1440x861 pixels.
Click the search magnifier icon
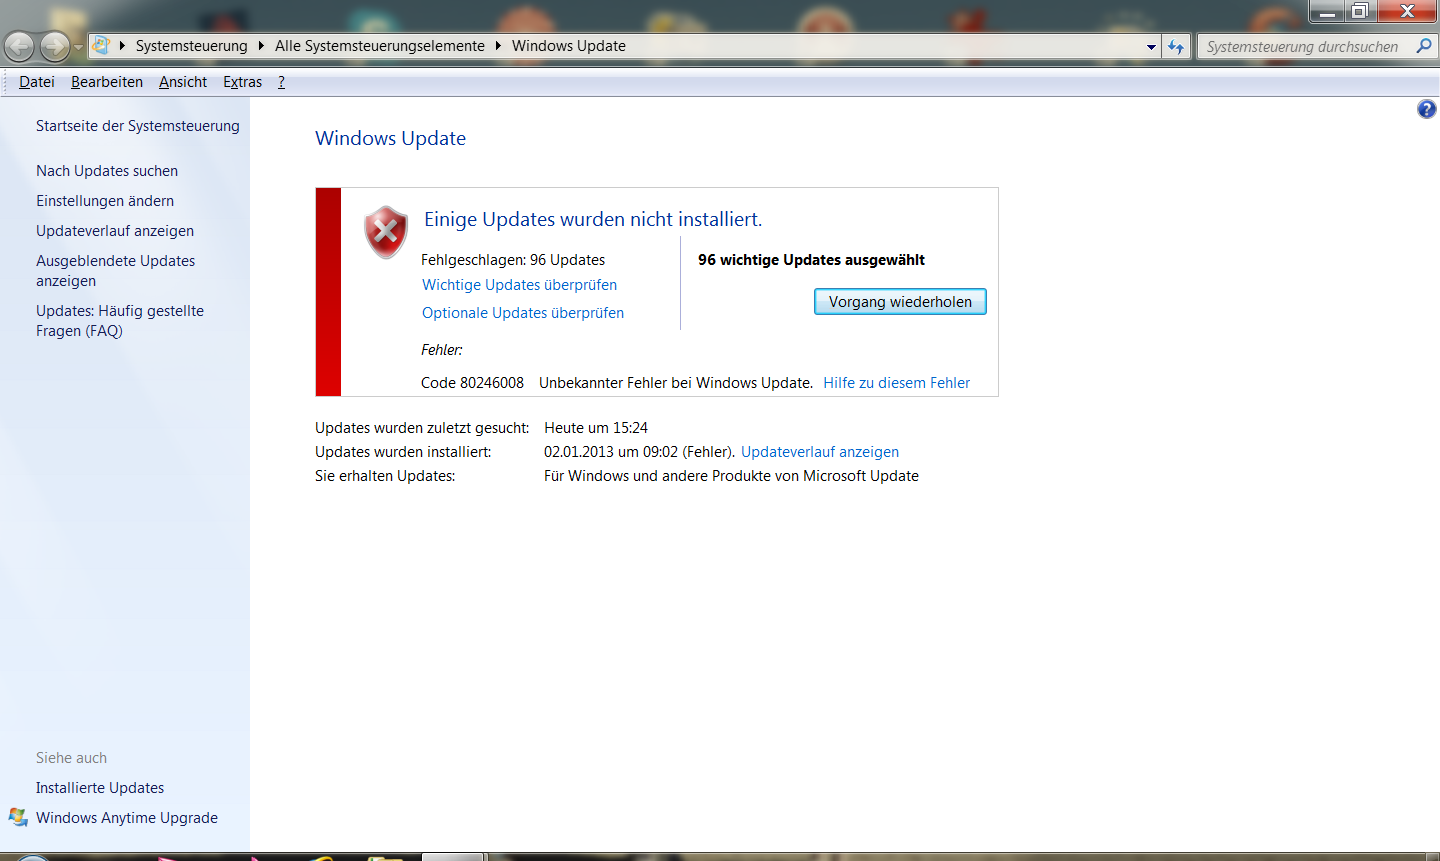pos(1424,46)
